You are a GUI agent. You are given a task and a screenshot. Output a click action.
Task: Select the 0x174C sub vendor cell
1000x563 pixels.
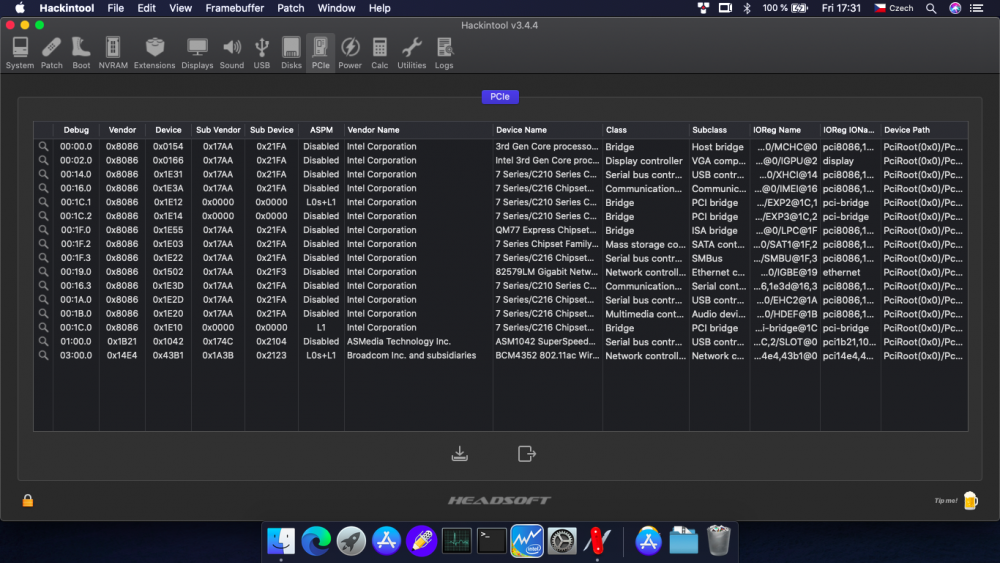(x=218, y=342)
